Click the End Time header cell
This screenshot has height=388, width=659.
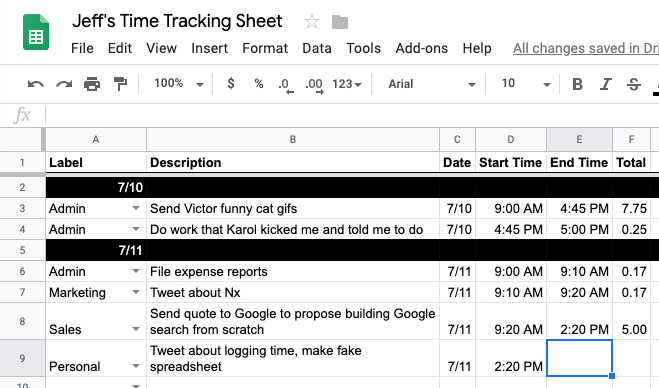click(579, 162)
